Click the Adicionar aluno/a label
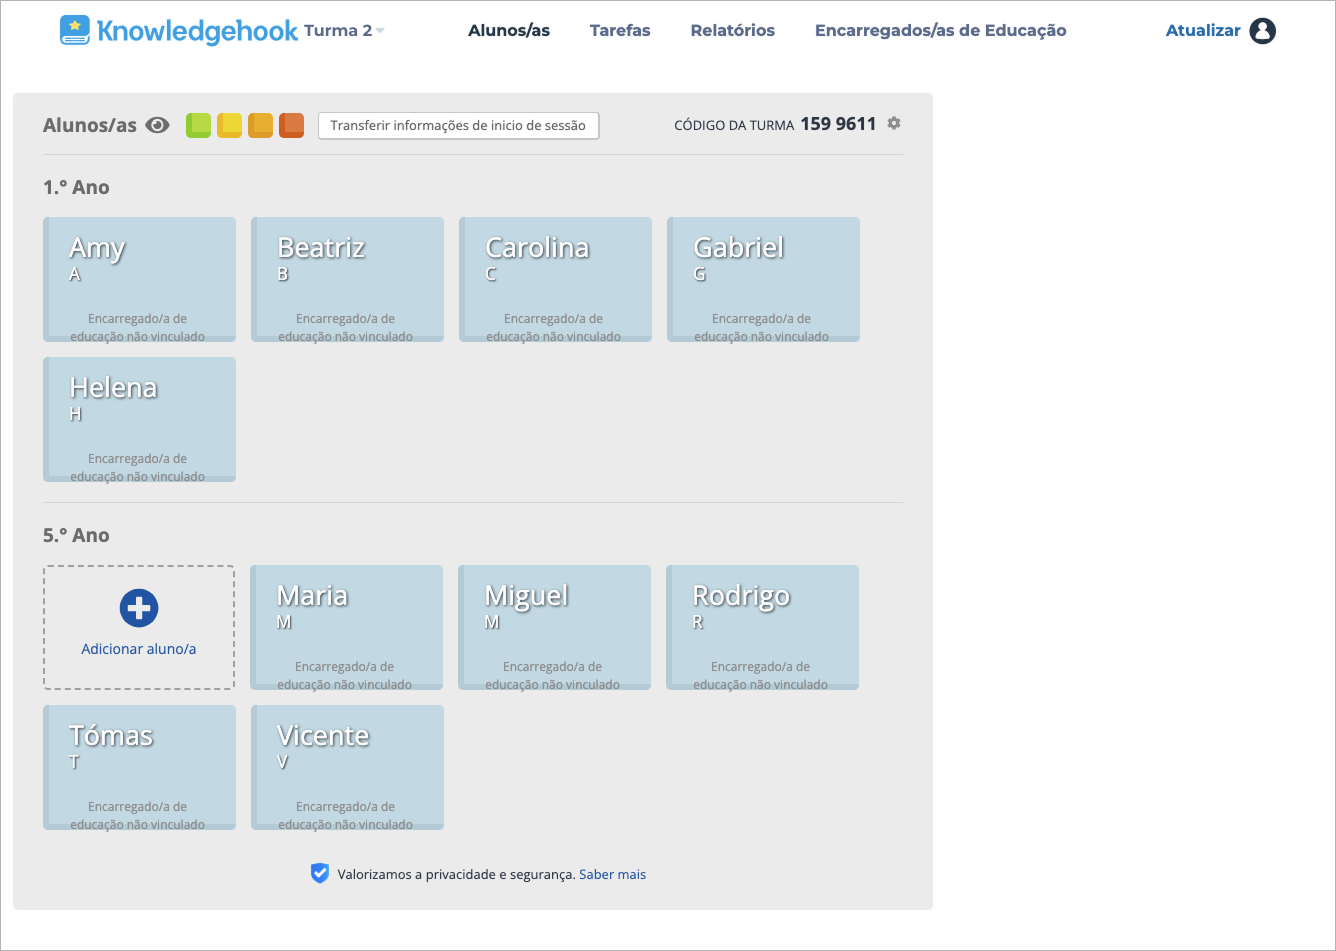The height and width of the screenshot is (951, 1336). [x=139, y=649]
